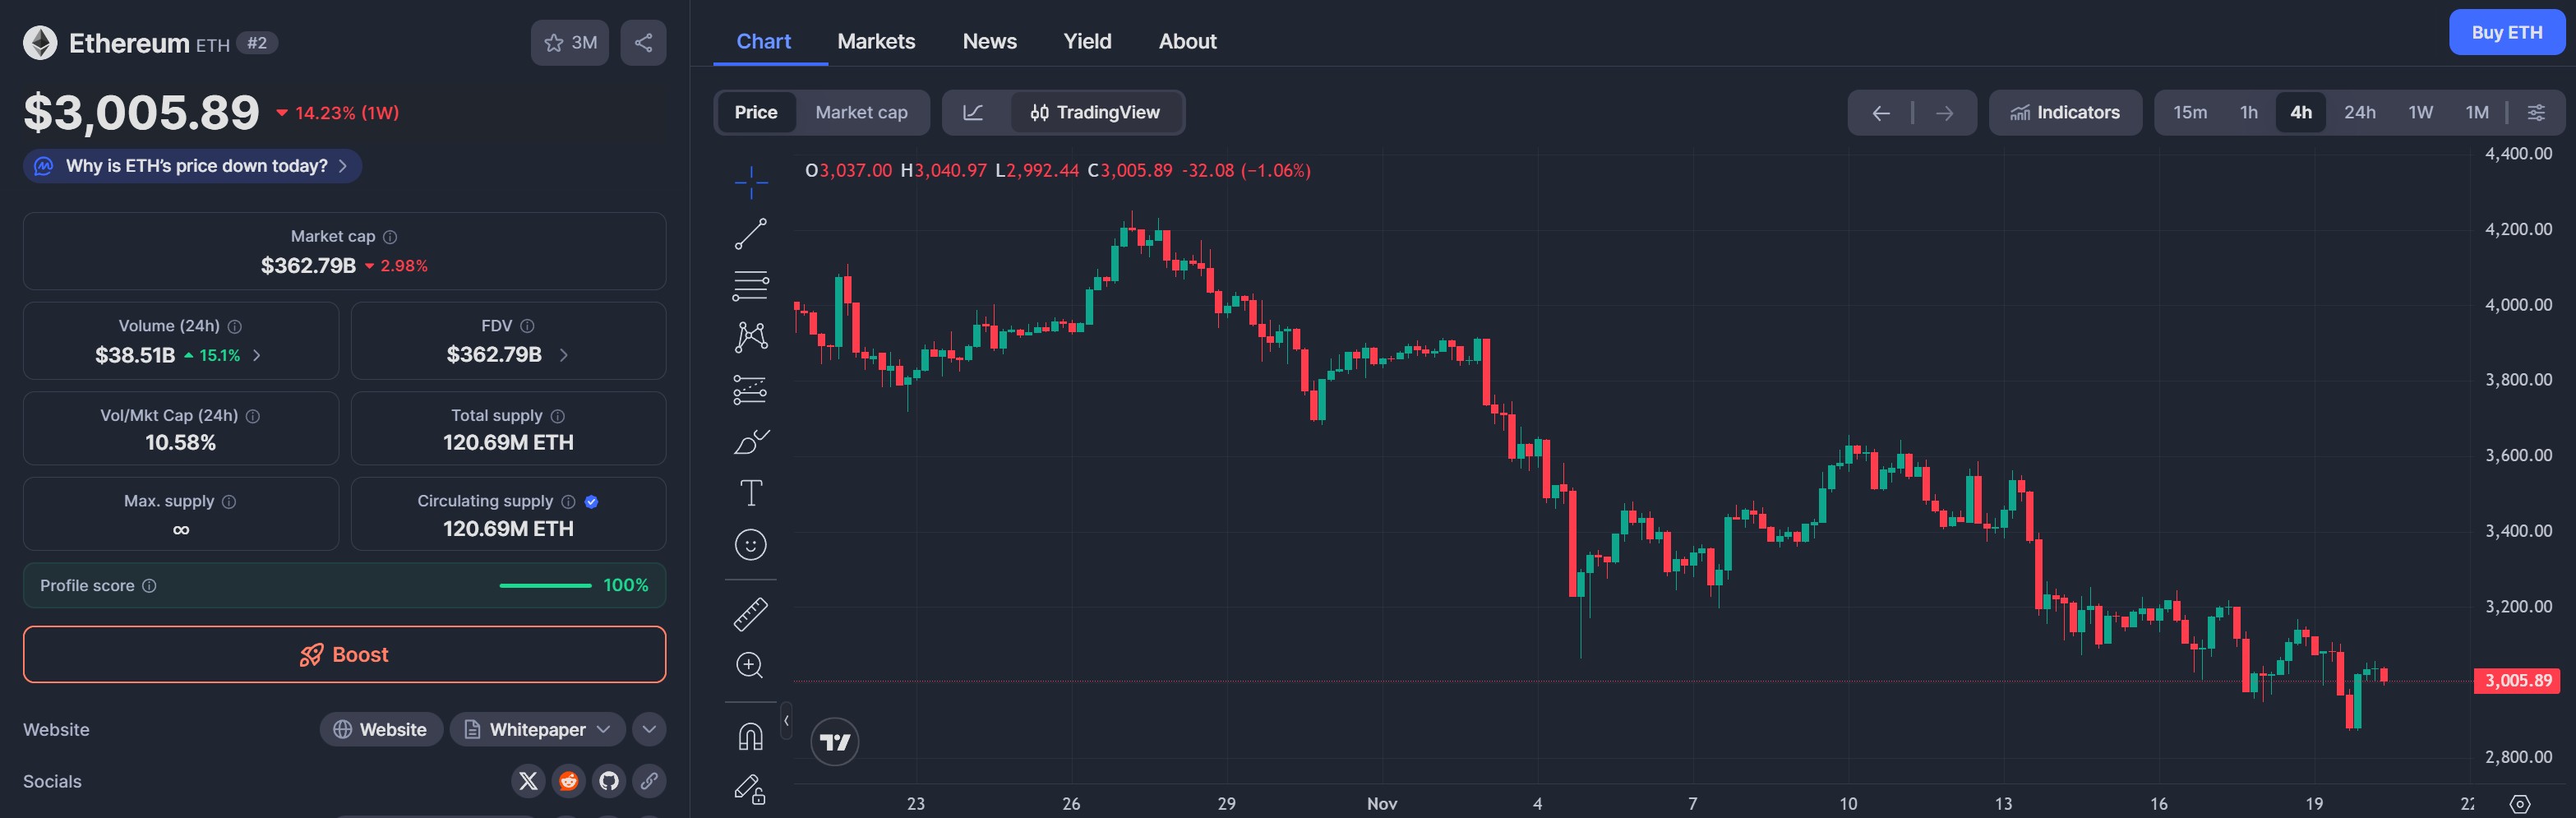This screenshot has height=818, width=2576.
Task: Open Ethereum's GitHub social link
Action: pyautogui.click(x=609, y=781)
